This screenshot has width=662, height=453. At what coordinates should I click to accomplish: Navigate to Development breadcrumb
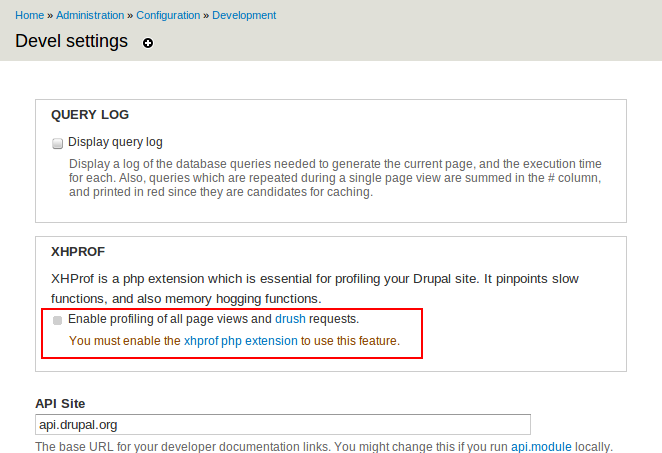pos(244,15)
